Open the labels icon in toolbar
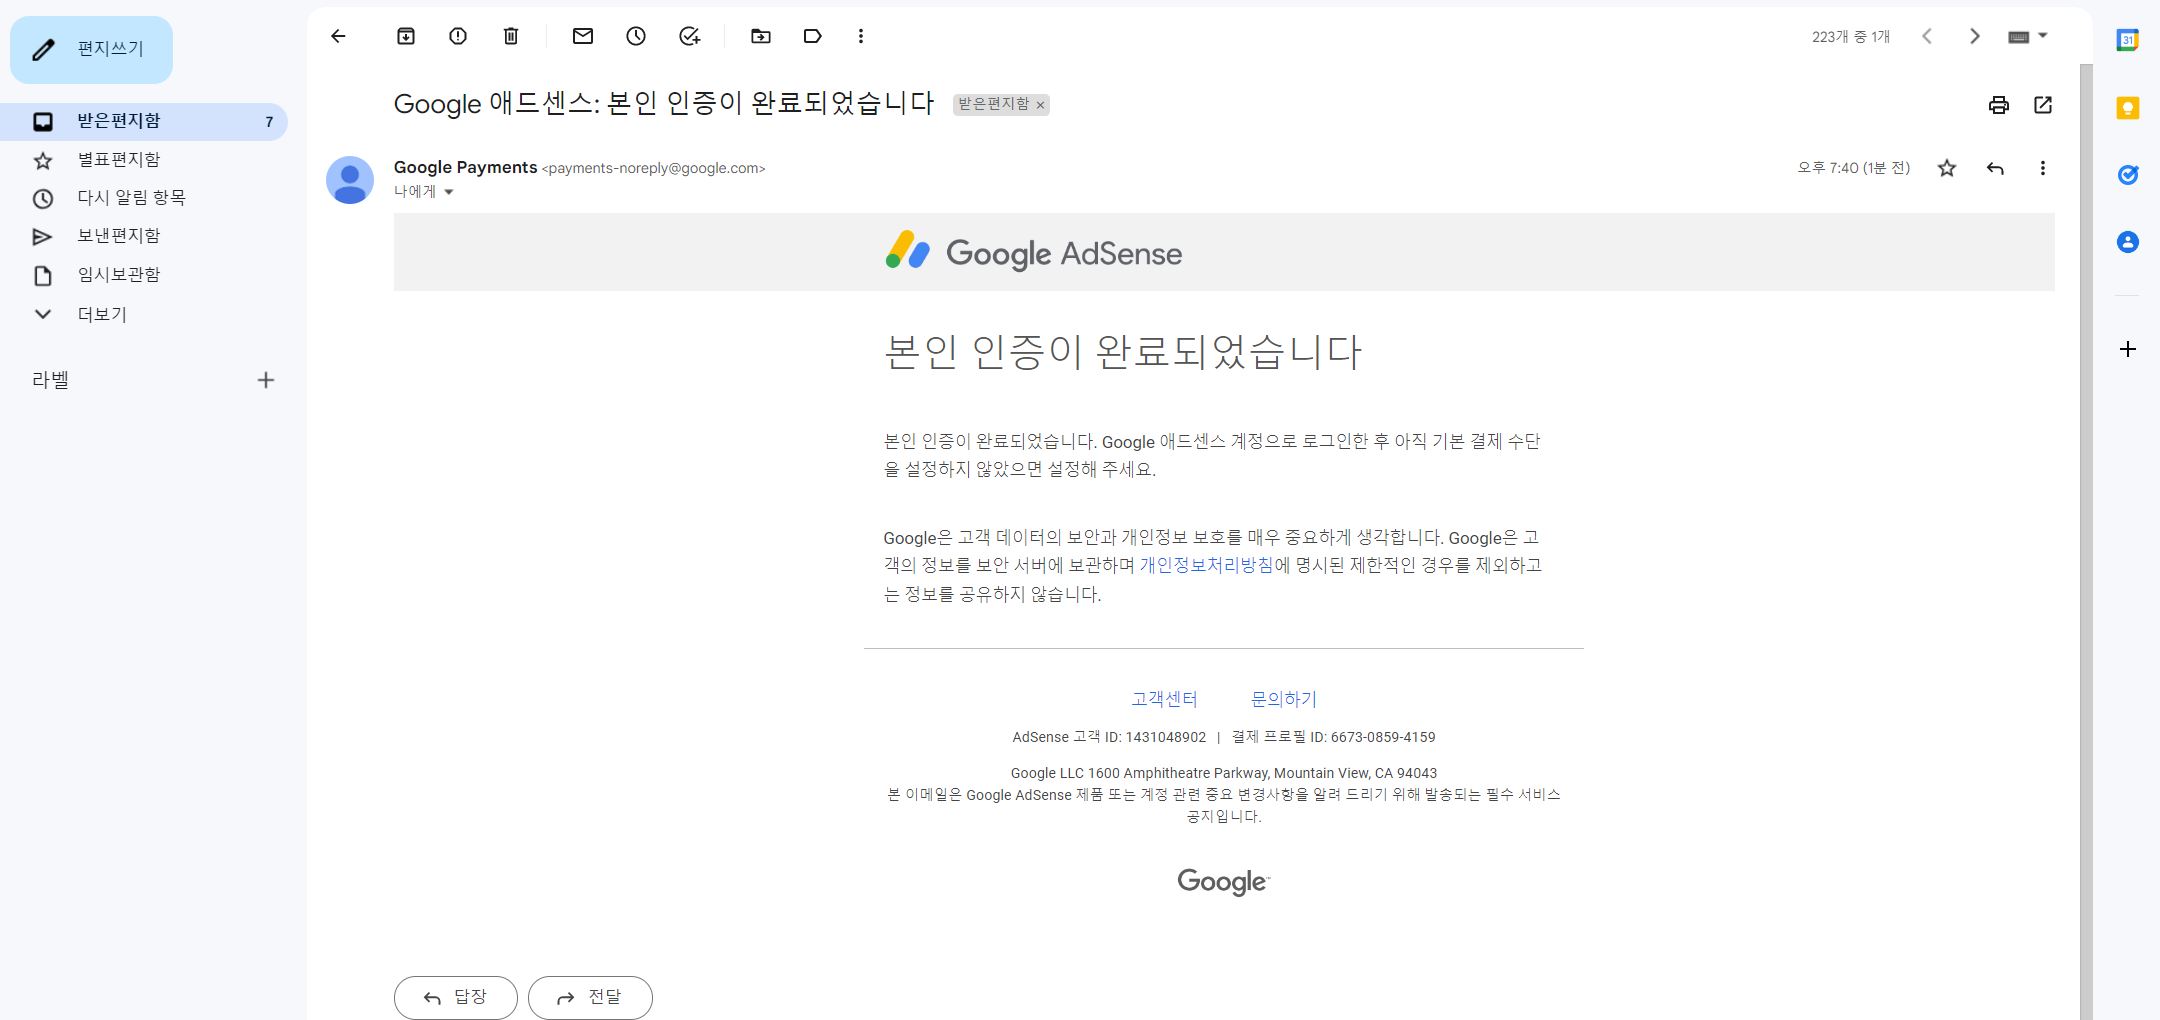The width and height of the screenshot is (2160, 1020). [x=813, y=37]
